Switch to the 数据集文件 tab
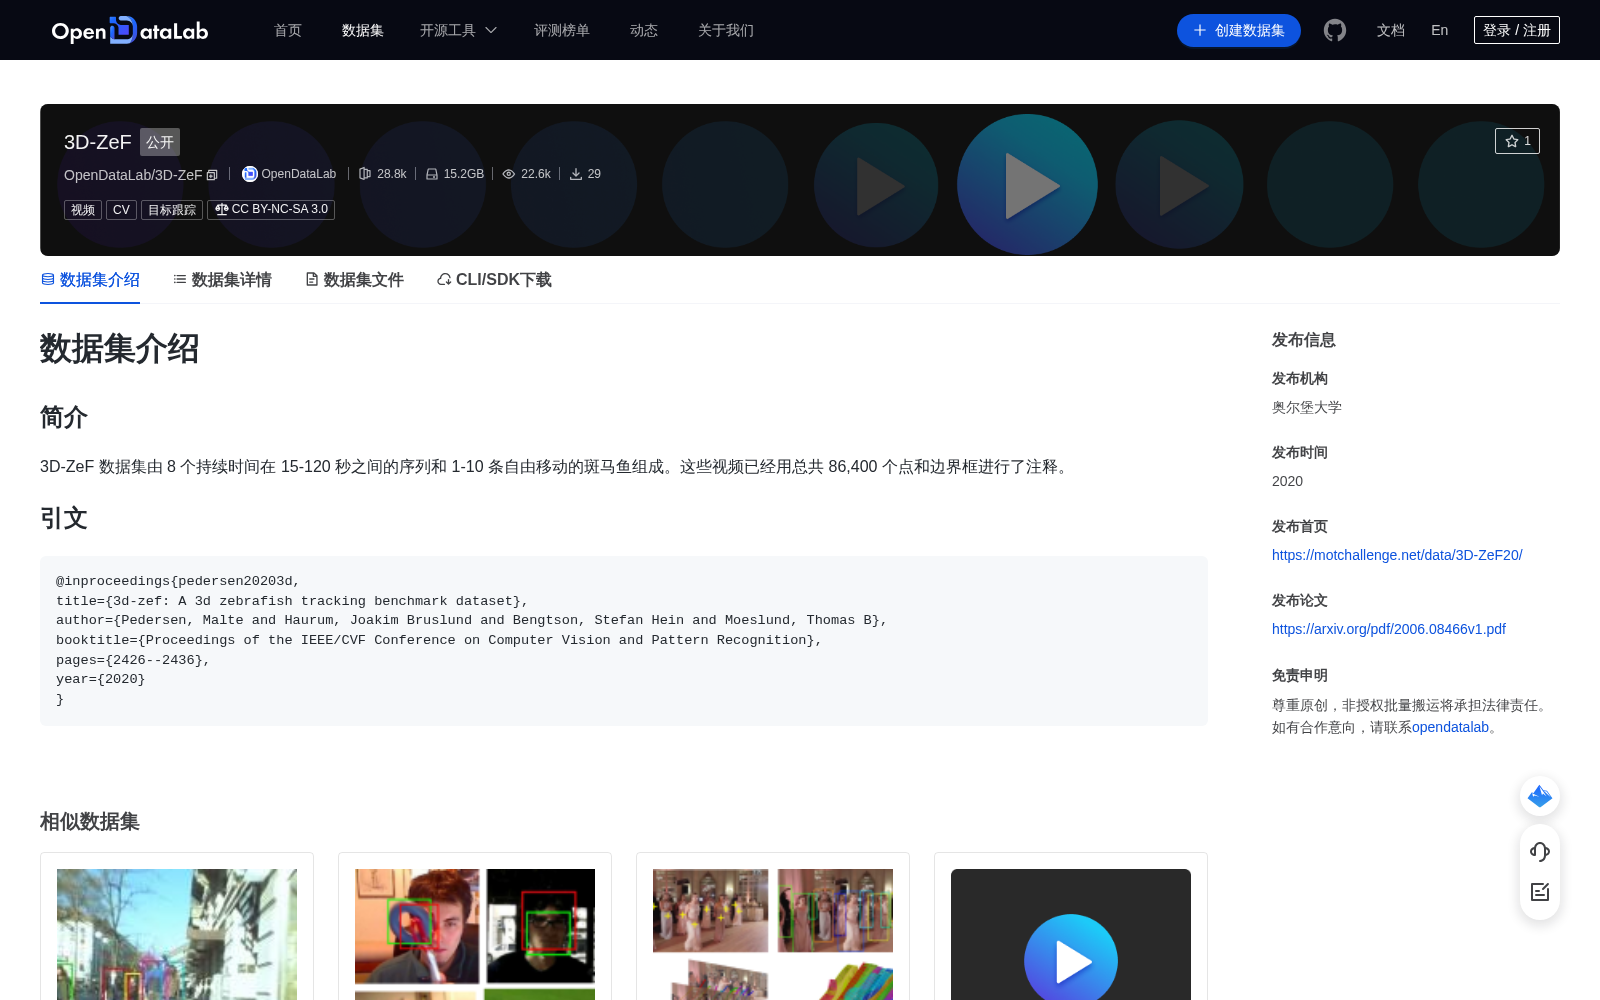The height and width of the screenshot is (1000, 1600). pyautogui.click(x=354, y=280)
